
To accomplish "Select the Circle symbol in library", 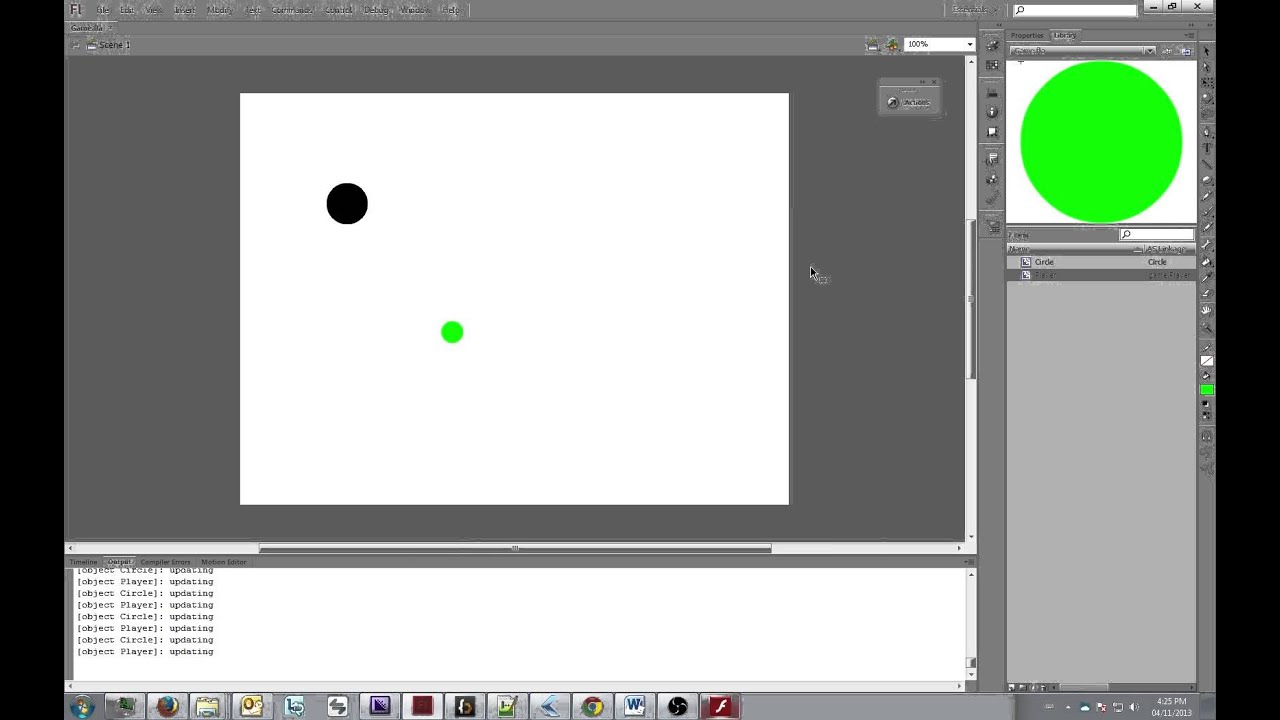I will [x=1101, y=262].
